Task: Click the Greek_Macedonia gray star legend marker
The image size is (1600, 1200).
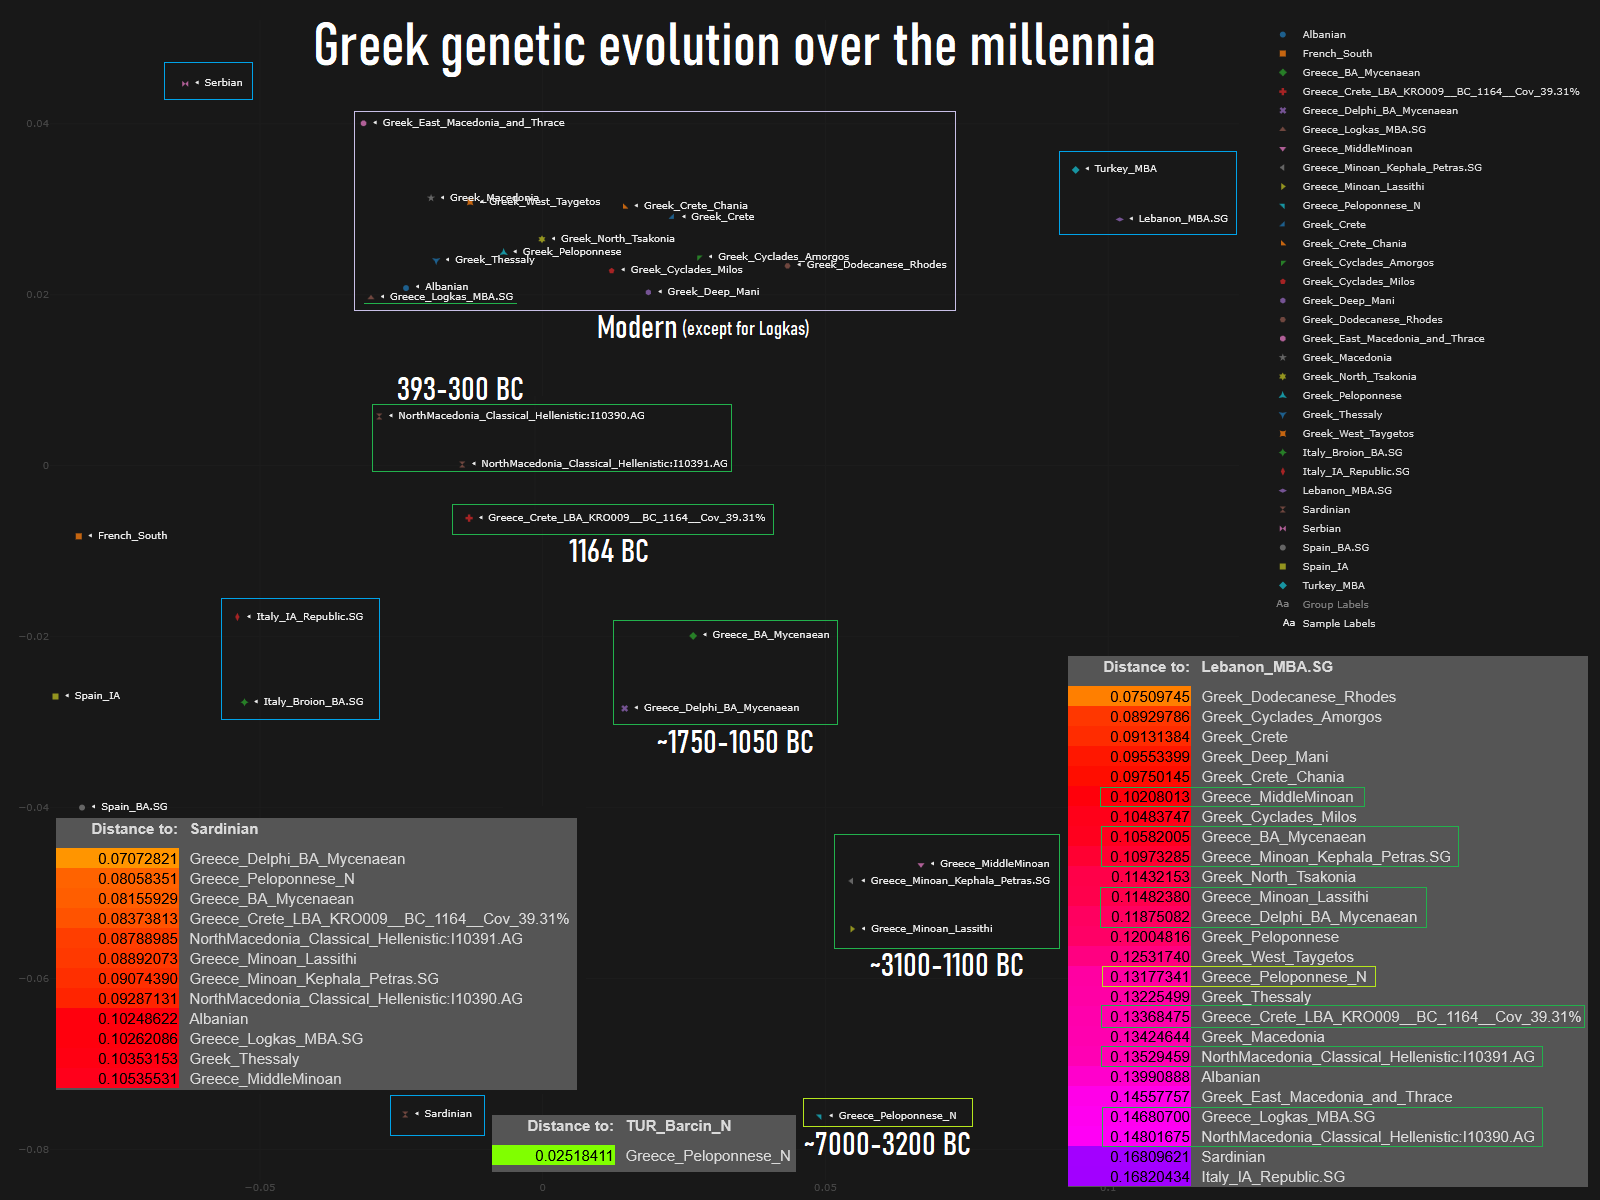Action: point(1283,358)
